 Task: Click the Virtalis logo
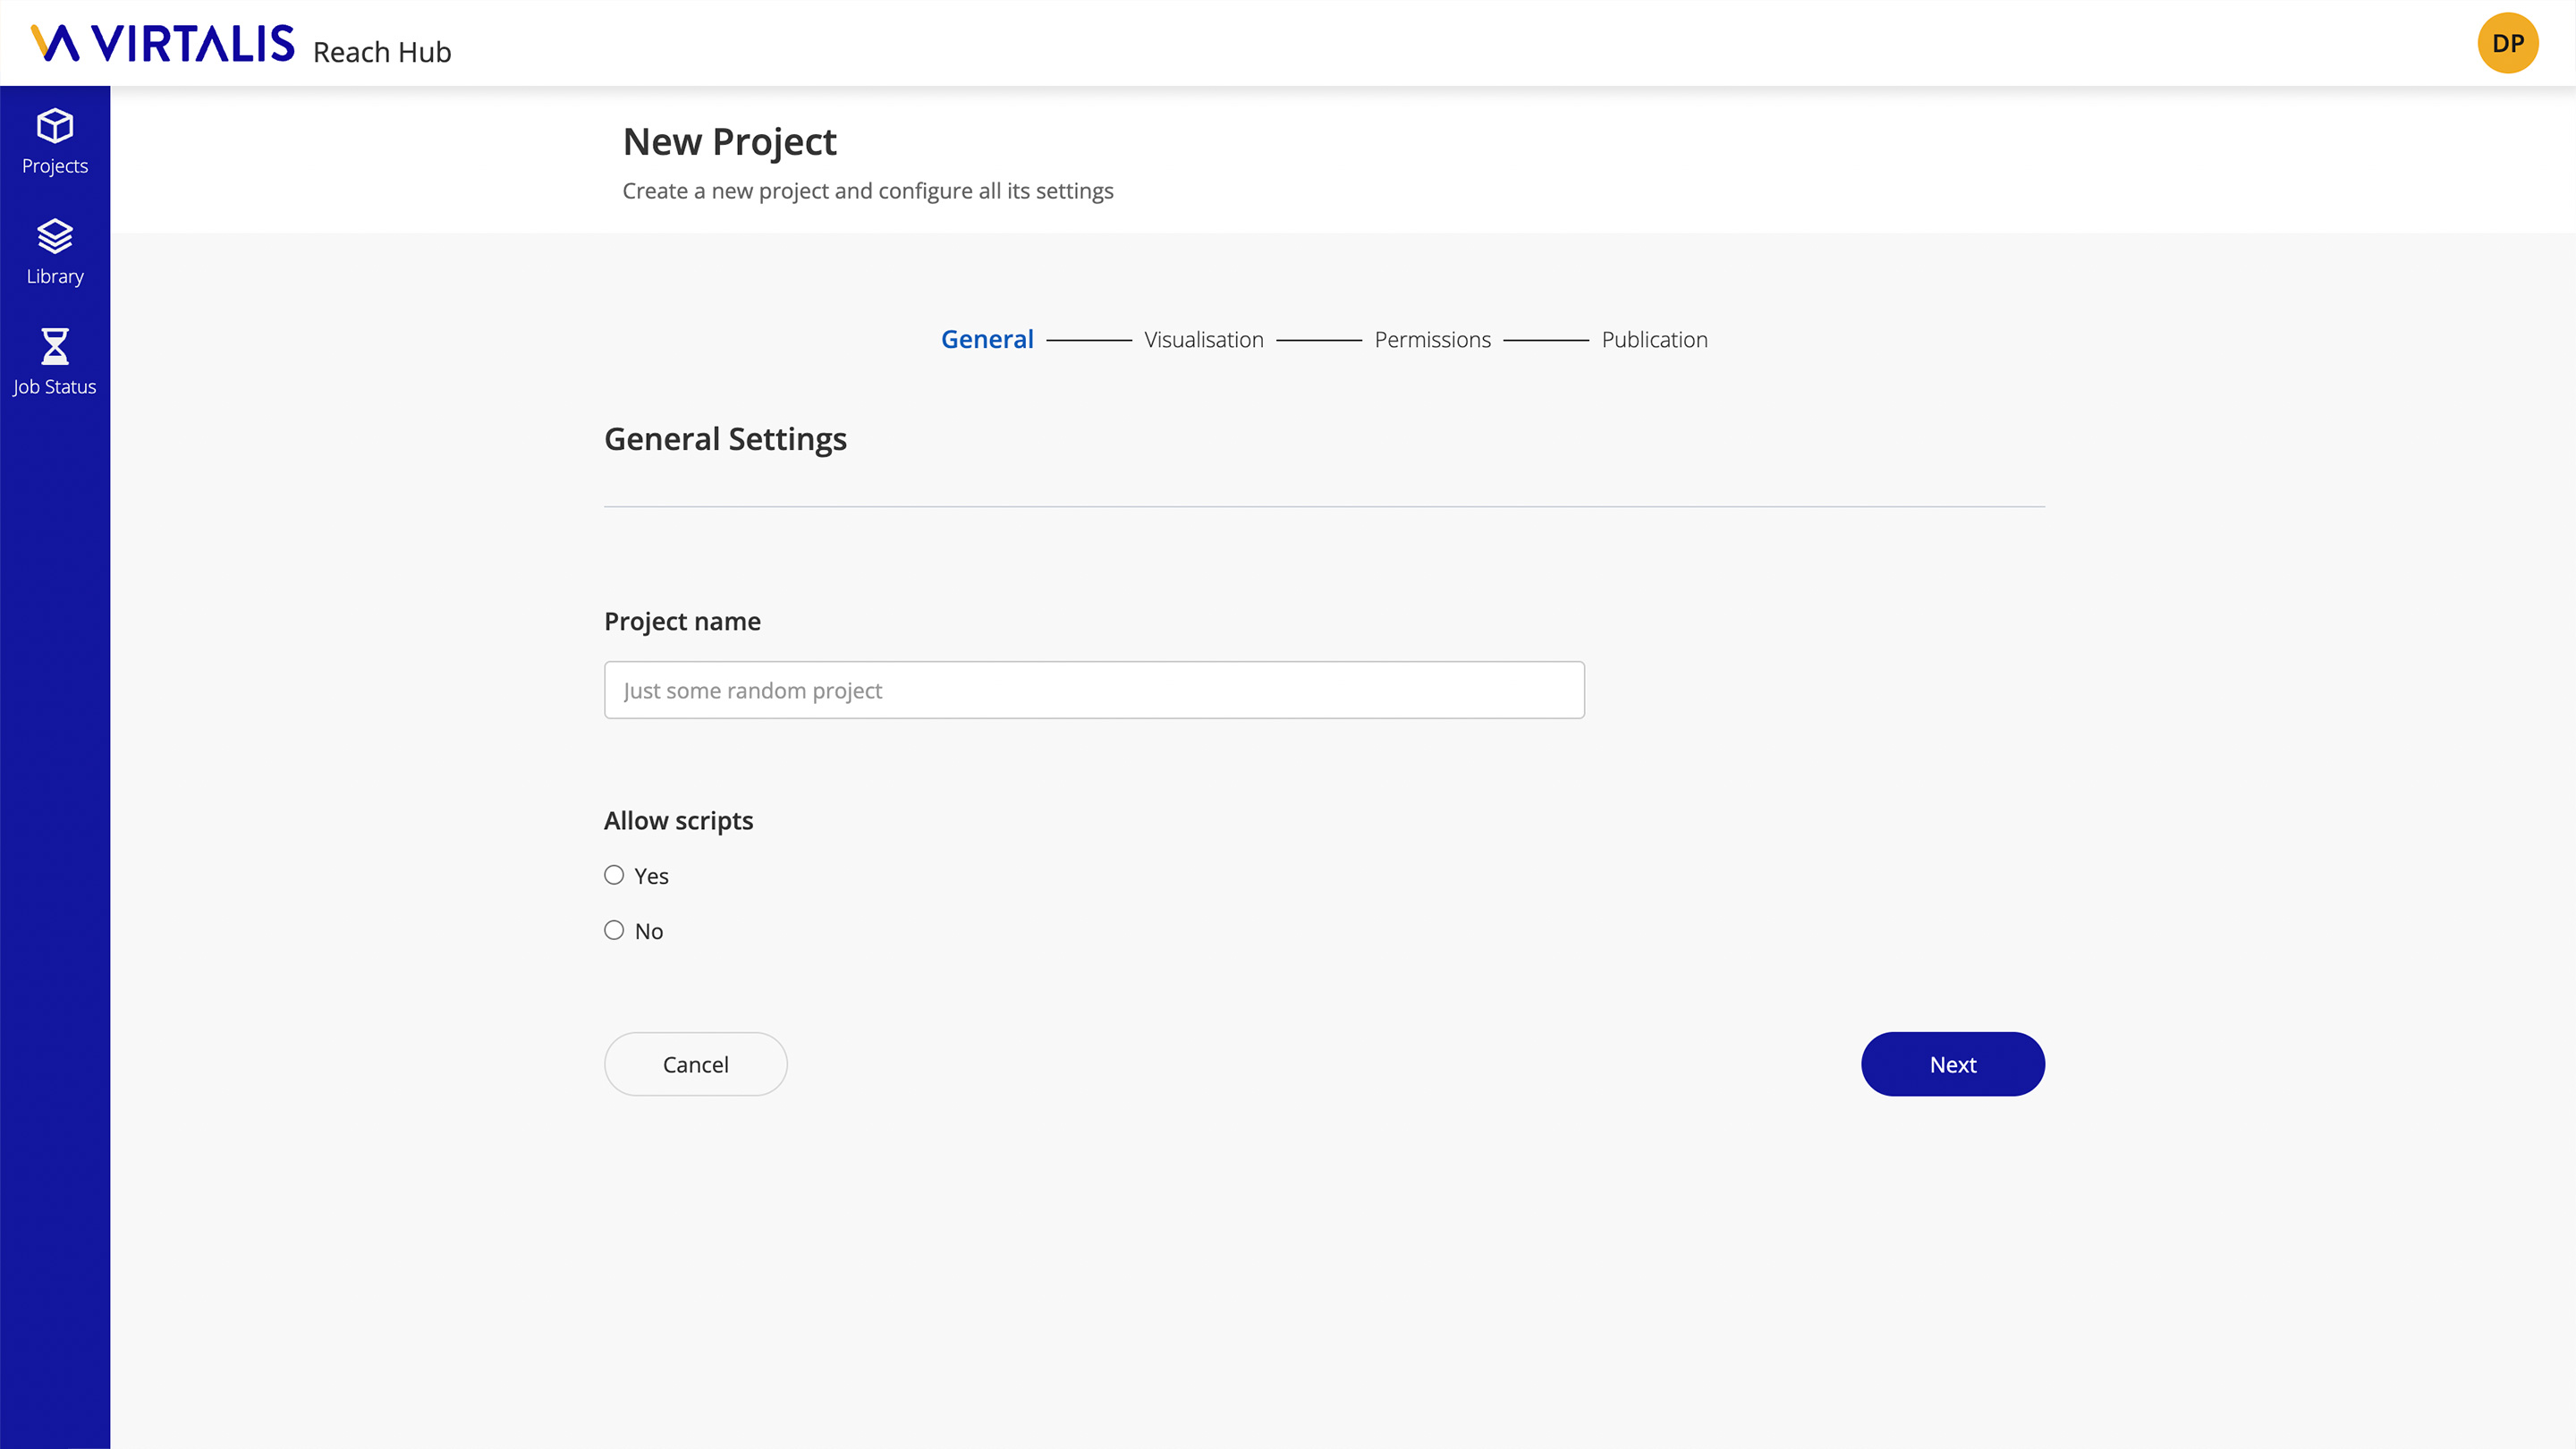pos(163,43)
